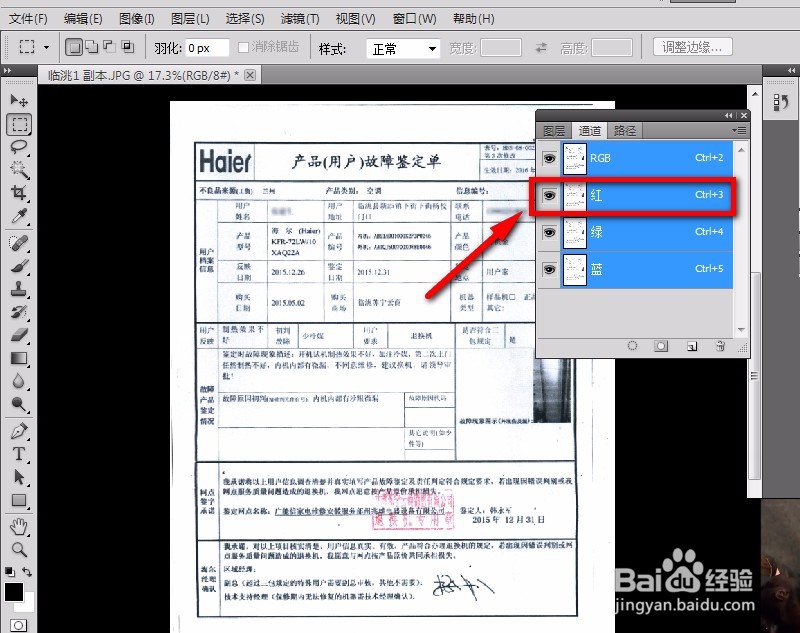
Task: Switch to the 路径 Paths tab
Action: pyautogui.click(x=625, y=130)
